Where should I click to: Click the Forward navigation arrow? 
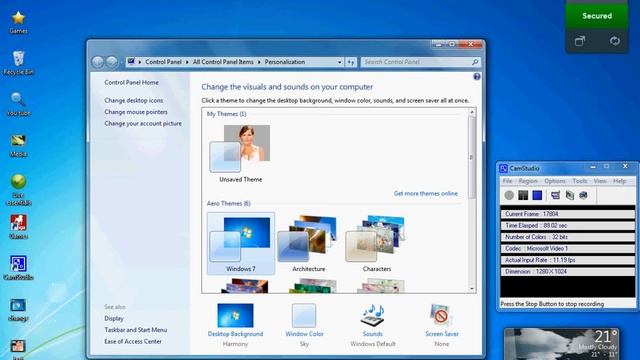(112, 62)
